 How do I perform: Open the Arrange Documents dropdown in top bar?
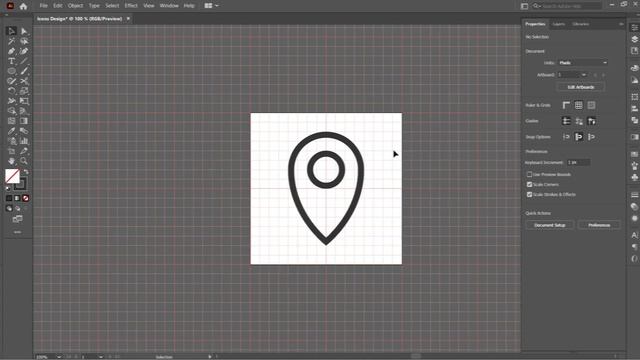(211, 6)
